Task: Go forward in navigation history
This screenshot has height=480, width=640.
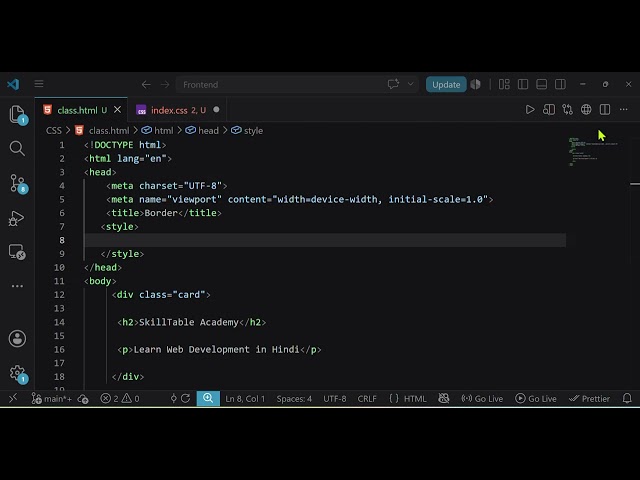Action: pyautogui.click(x=165, y=84)
